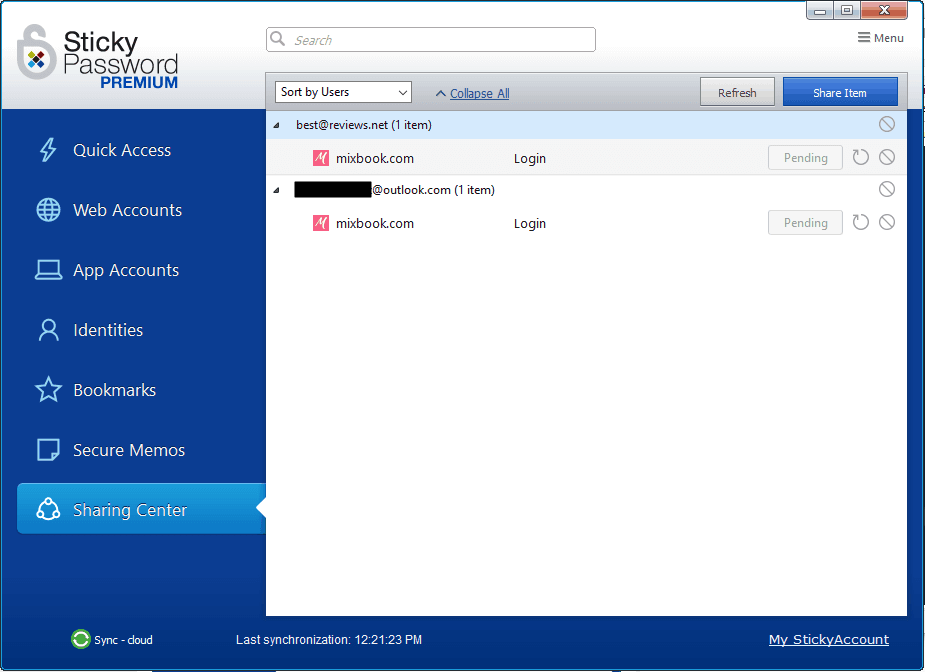Screen dimensions: 925x672
Task: Select the Quick Access lightning icon
Action: [48, 150]
